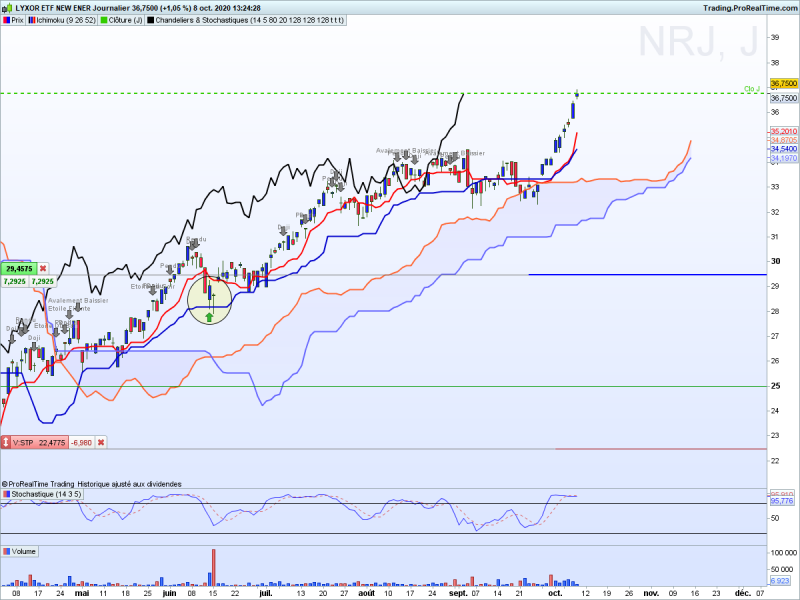Screen dimensions: 800x600
Task: Click the mai month on the time axis
Action: (x=82, y=593)
